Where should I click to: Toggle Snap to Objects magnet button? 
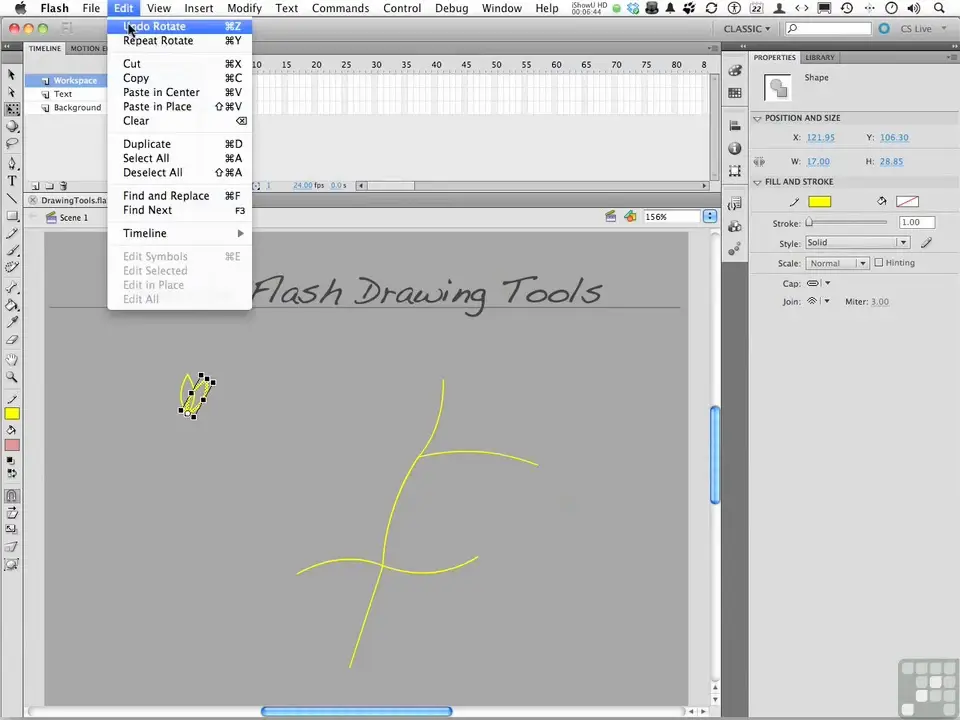12,495
